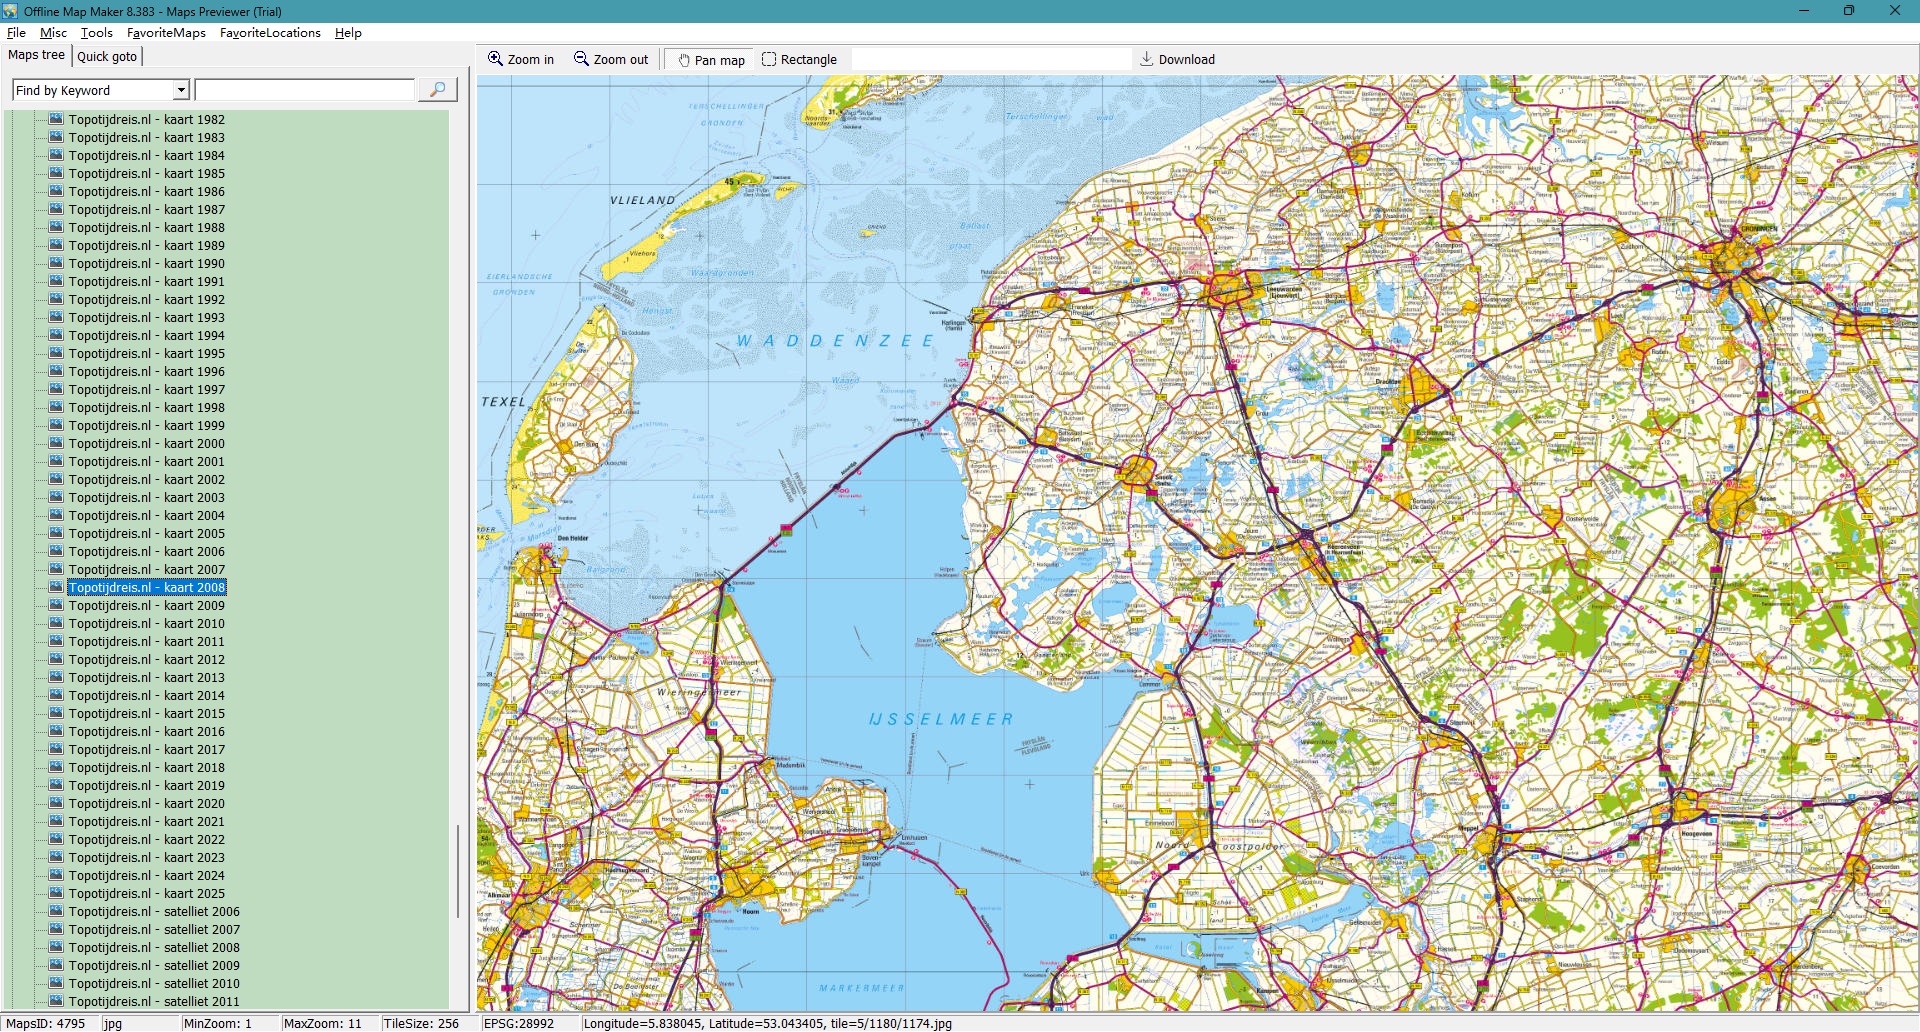Click the keyword search text field
The image size is (1920, 1032).
point(305,90)
